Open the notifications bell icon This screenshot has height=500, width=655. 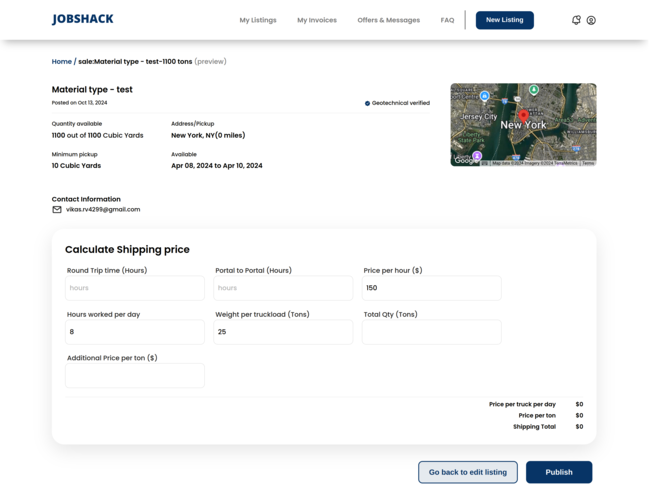[x=576, y=20]
